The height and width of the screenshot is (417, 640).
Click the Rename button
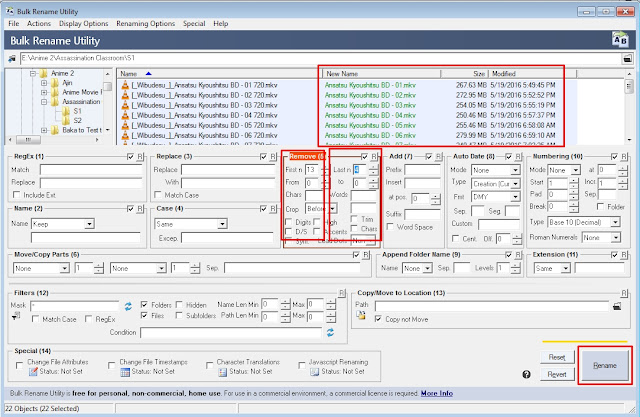tap(605, 365)
